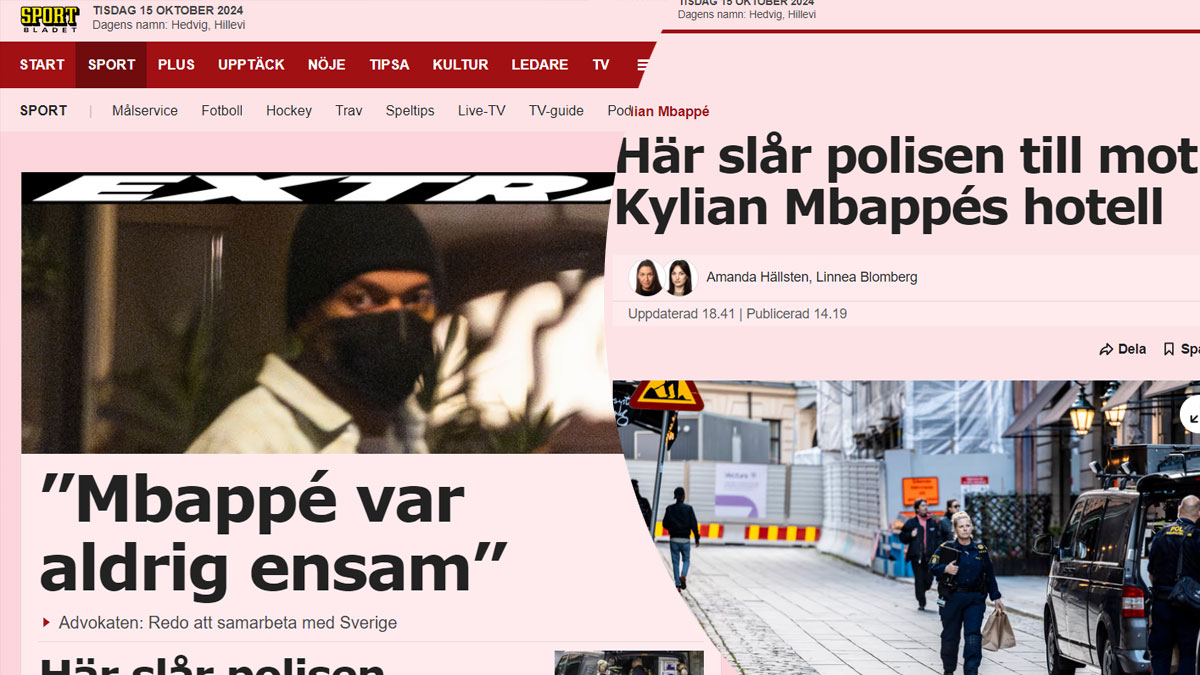Open the TIPSA menu item
The width and height of the screenshot is (1200, 675).
(x=389, y=65)
